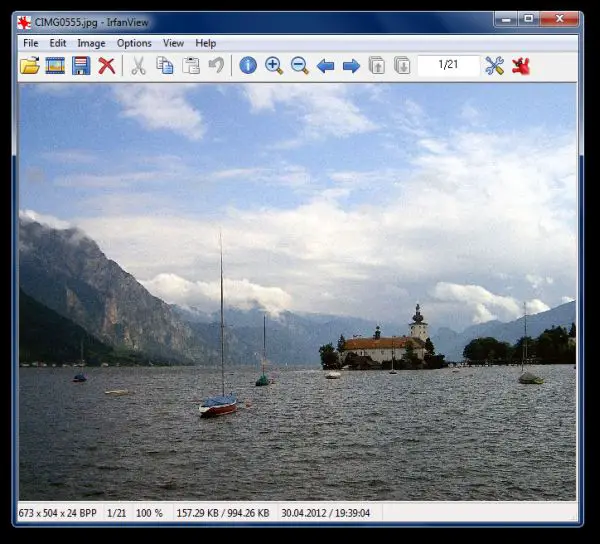Click the Save floppy disk icon
Image resolution: width=600 pixels, height=544 pixels.
(81, 65)
